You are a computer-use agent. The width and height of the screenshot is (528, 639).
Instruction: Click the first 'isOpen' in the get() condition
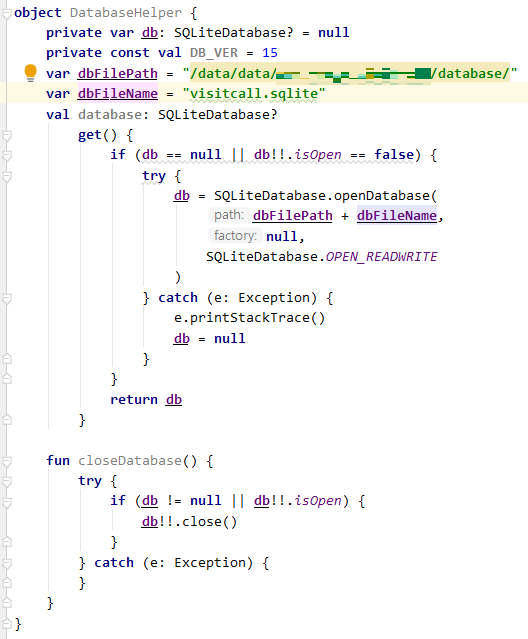pyautogui.click(x=317, y=155)
